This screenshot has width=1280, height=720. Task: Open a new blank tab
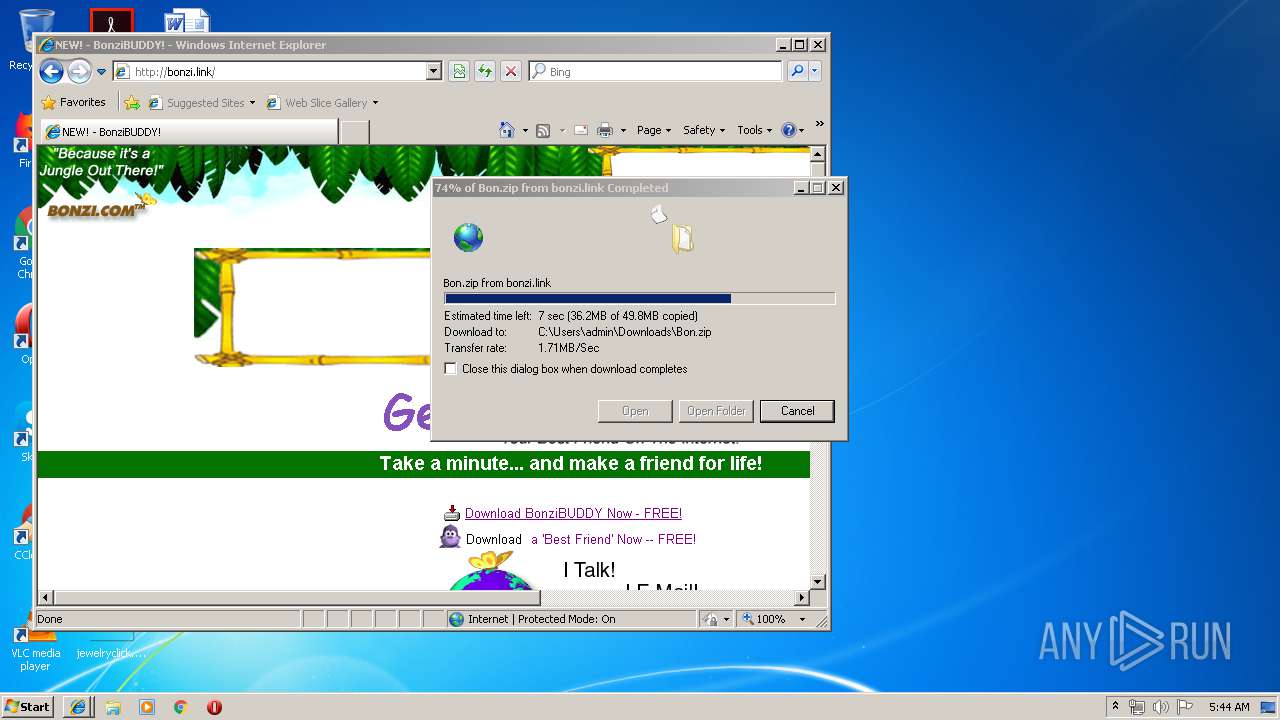pos(355,132)
